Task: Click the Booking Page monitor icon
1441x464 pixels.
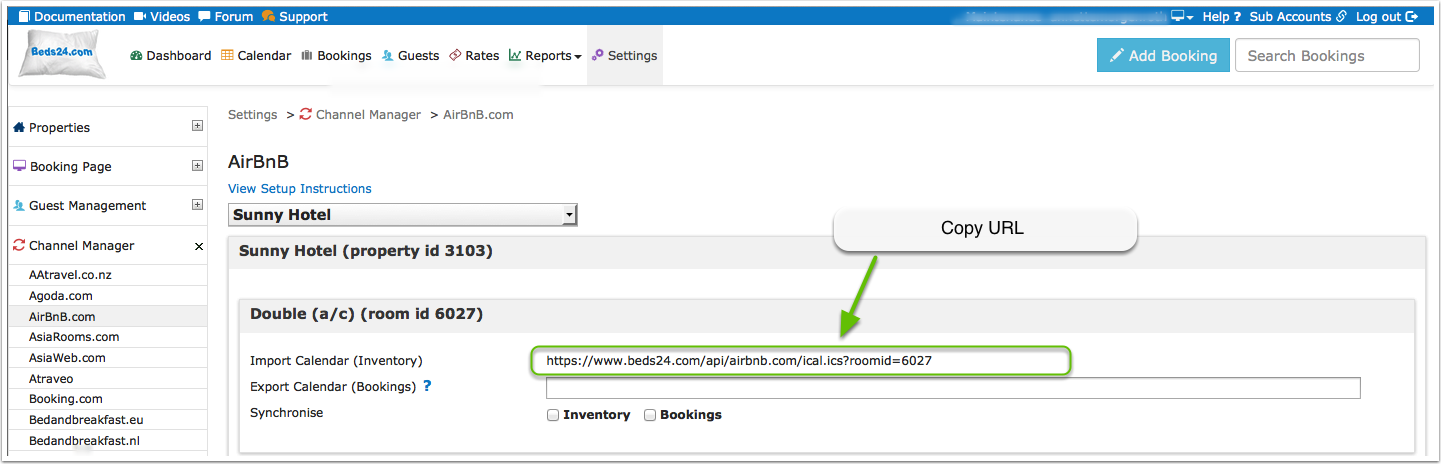Action: 19,166
